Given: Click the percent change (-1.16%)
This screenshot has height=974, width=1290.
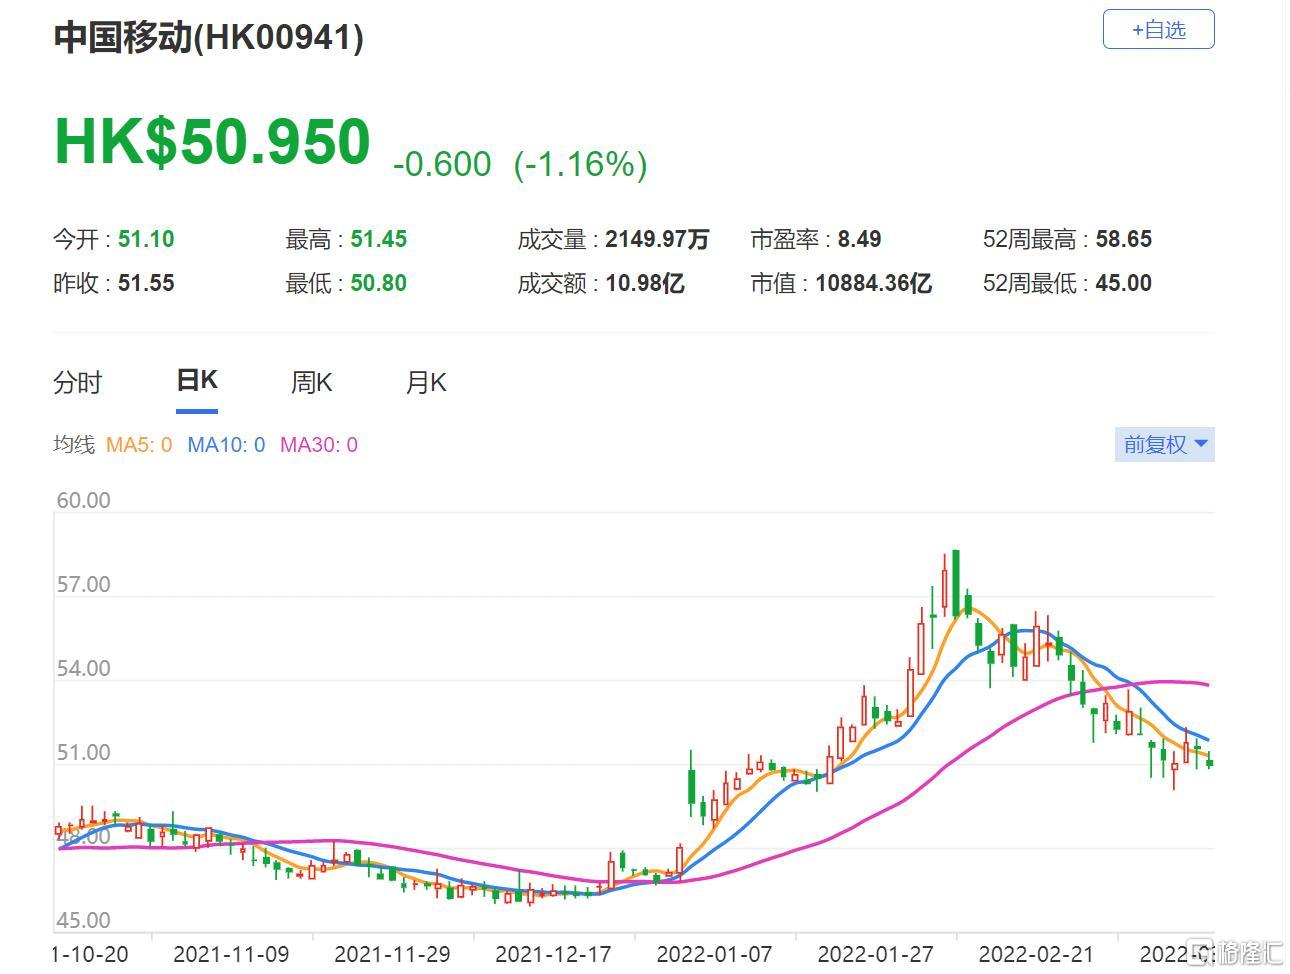Looking at the screenshot, I should pos(580,164).
